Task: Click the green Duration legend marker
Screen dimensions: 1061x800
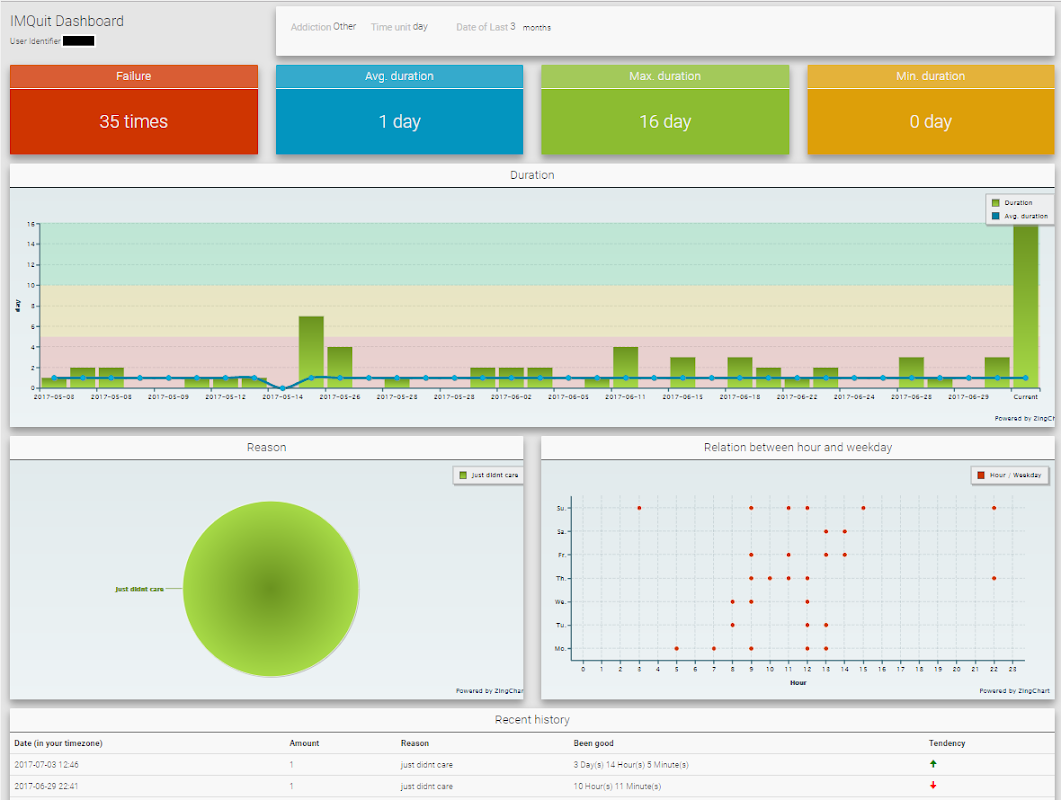Action: point(995,203)
